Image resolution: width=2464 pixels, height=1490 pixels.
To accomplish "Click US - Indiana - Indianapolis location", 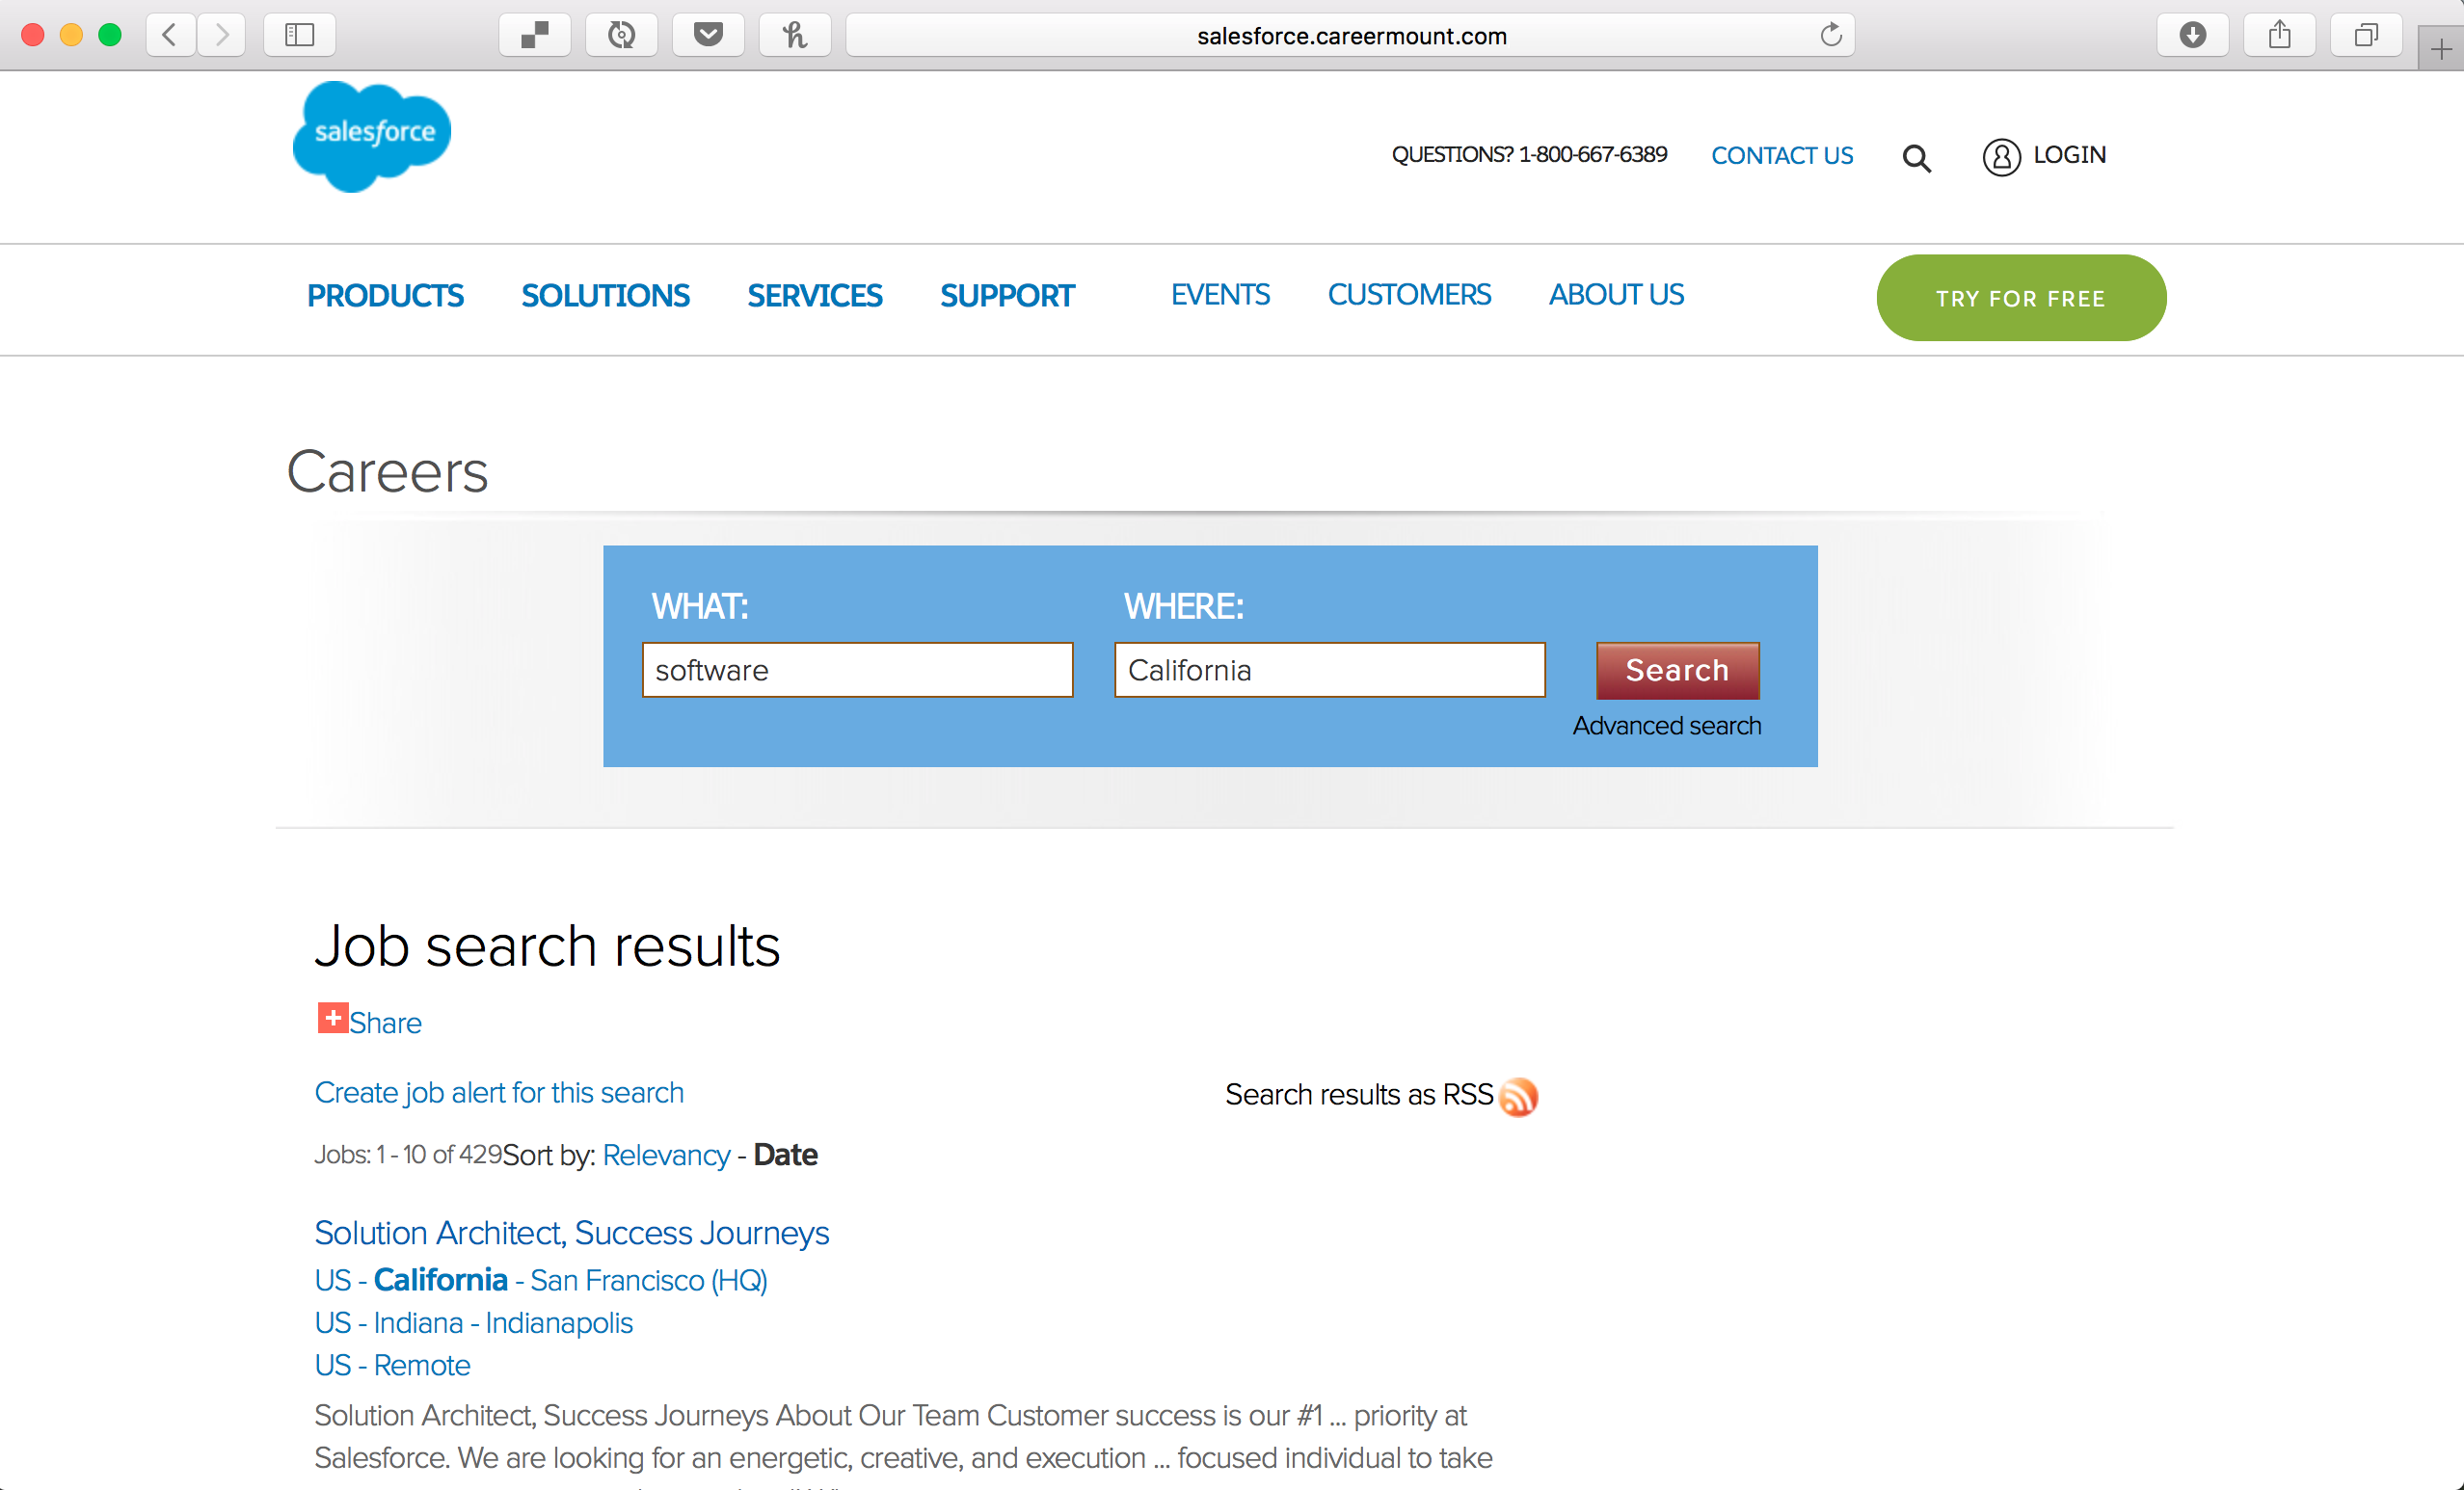I will (x=473, y=1324).
